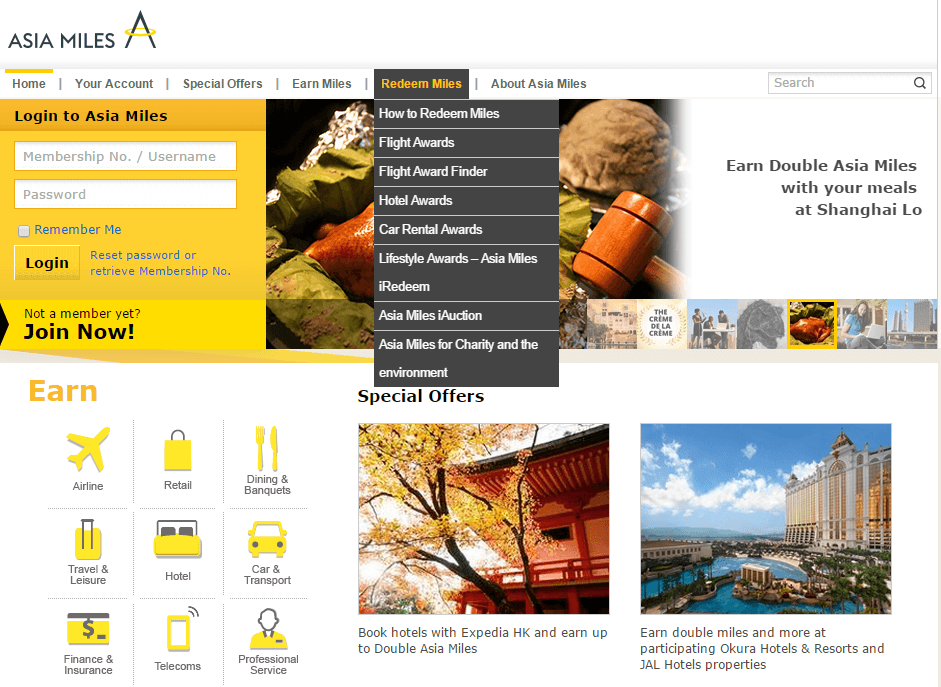This screenshot has width=941, height=687.
Task: Select Car Rental Awards entry
Action: tap(466, 229)
